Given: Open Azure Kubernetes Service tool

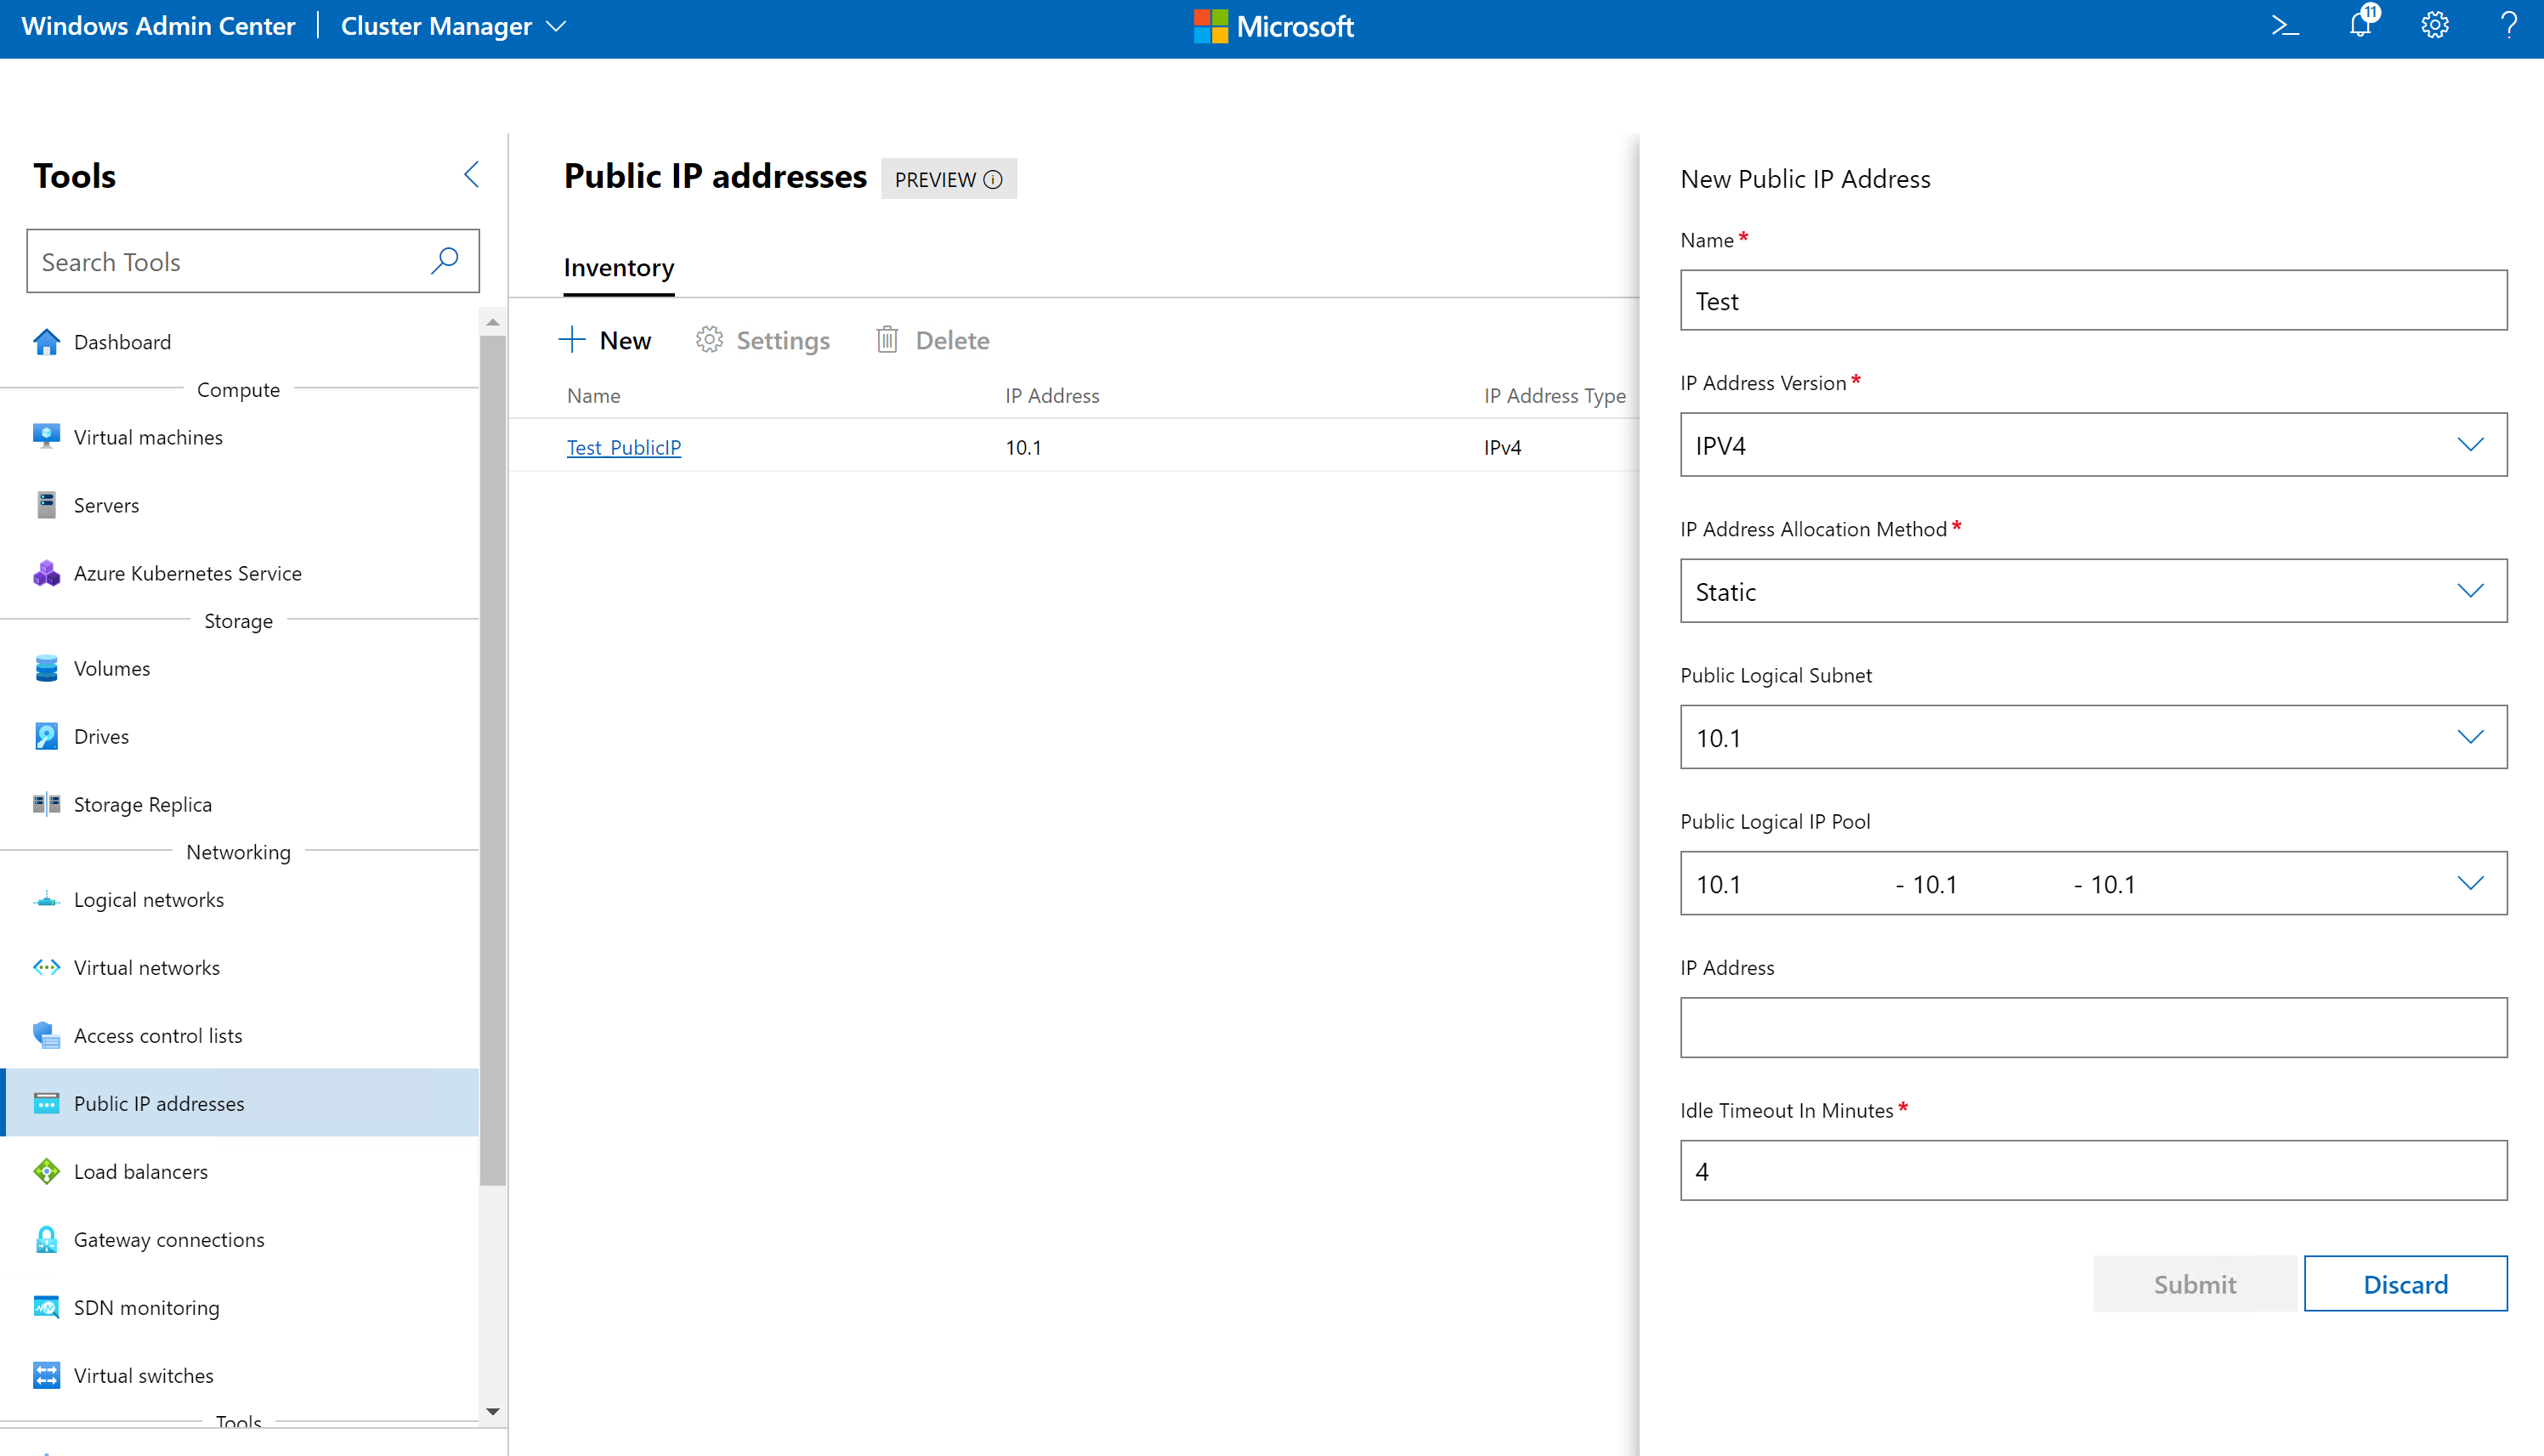Looking at the screenshot, I should 187,573.
